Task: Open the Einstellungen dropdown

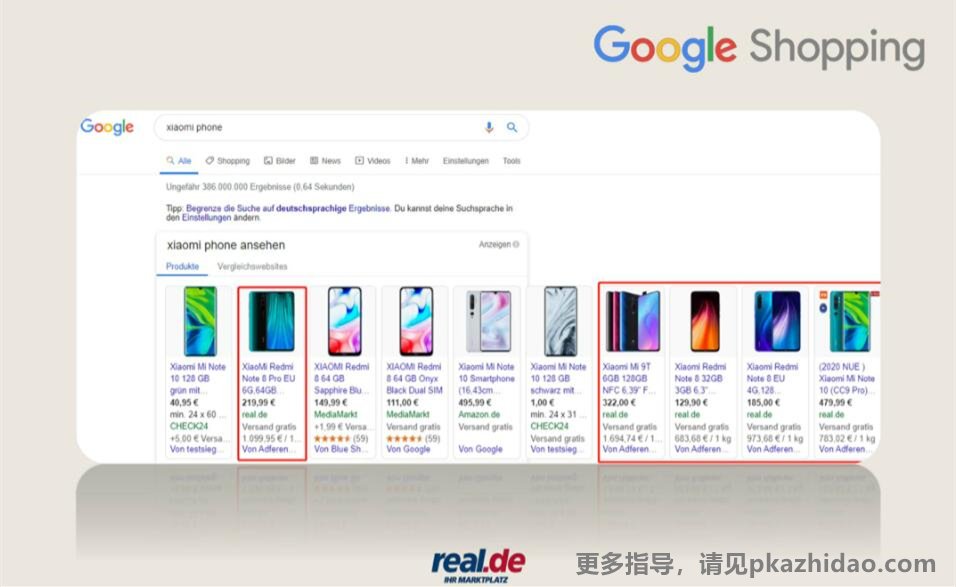Action: click(x=466, y=161)
